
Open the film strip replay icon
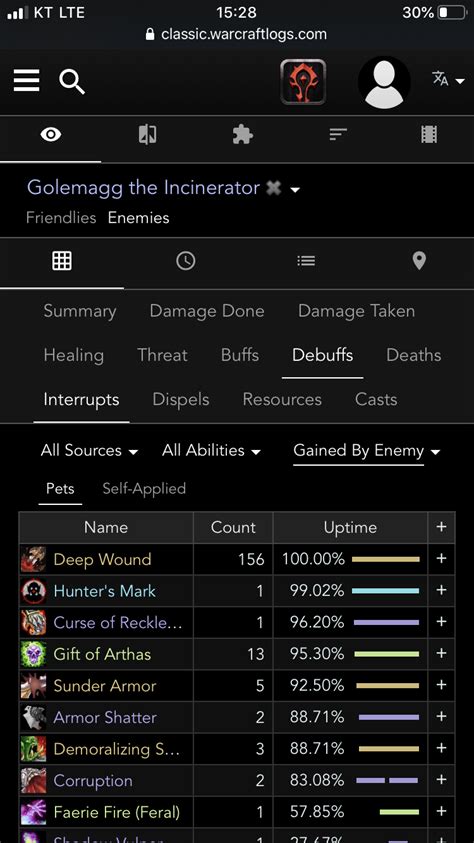click(429, 134)
